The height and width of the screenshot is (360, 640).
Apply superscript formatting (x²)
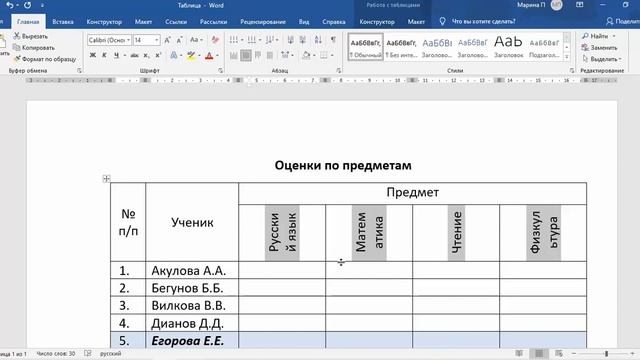[158, 55]
